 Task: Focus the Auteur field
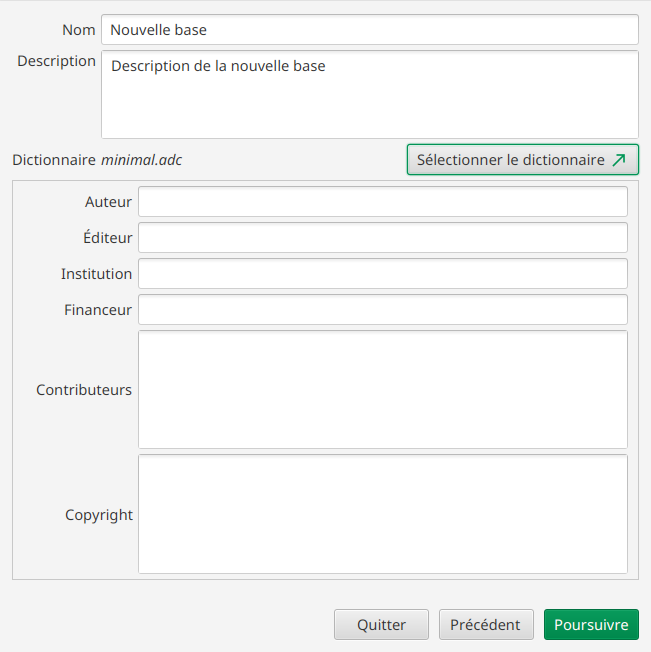[382, 202]
